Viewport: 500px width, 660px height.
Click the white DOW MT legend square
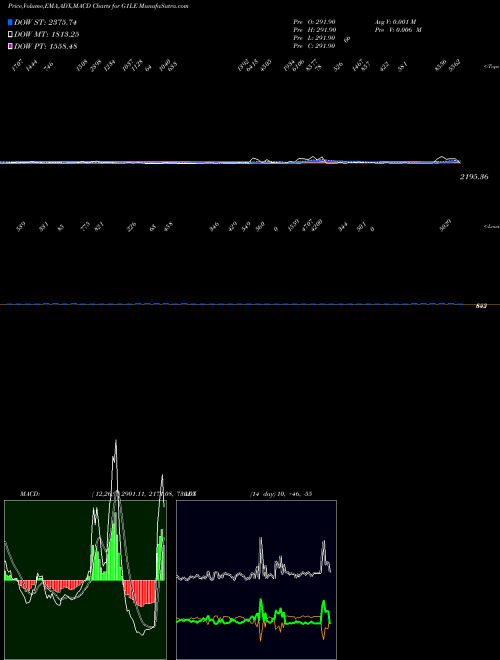(10, 35)
